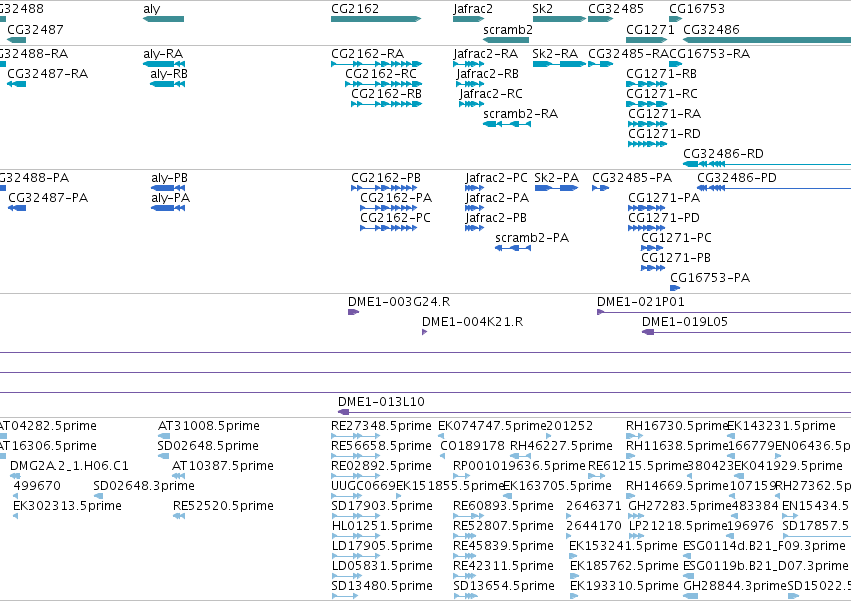
Task: Select the Jafrac2 gene glyph
Action: click(x=468, y=19)
